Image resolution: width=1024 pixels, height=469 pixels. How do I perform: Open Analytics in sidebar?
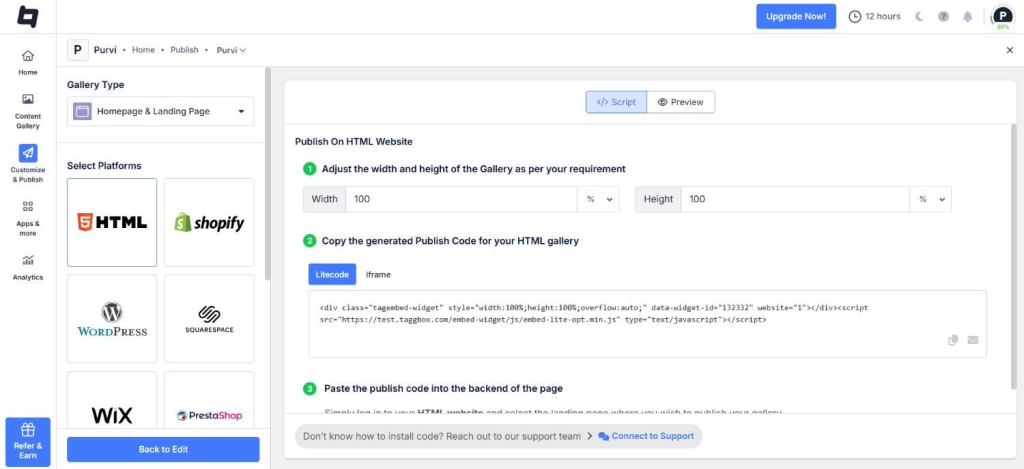coord(28,266)
